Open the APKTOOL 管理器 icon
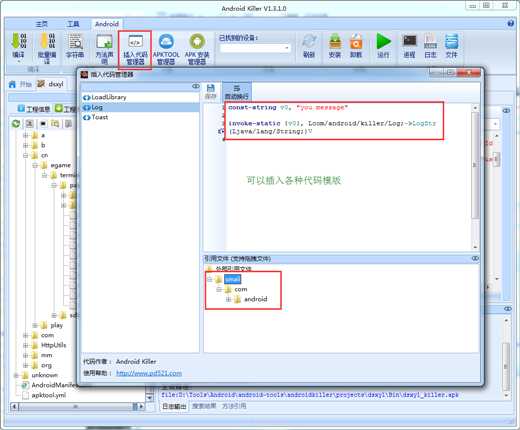The height and width of the screenshot is (430, 520). tap(166, 42)
